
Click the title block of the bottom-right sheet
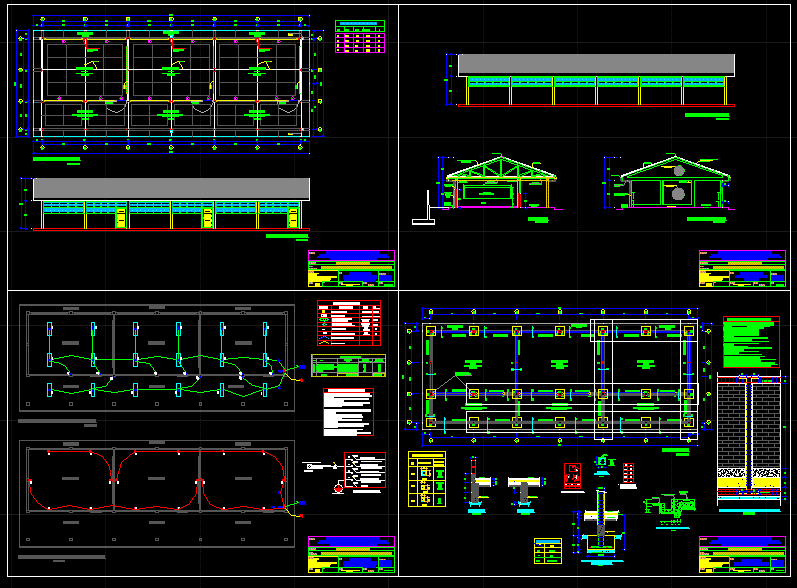[742, 554]
